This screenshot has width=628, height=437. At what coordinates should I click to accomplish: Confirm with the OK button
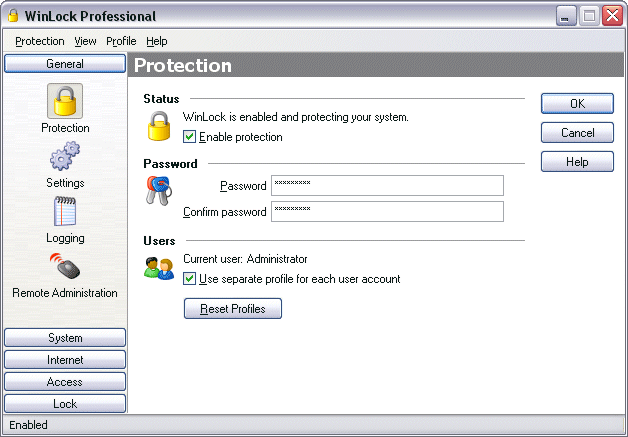pos(577,104)
